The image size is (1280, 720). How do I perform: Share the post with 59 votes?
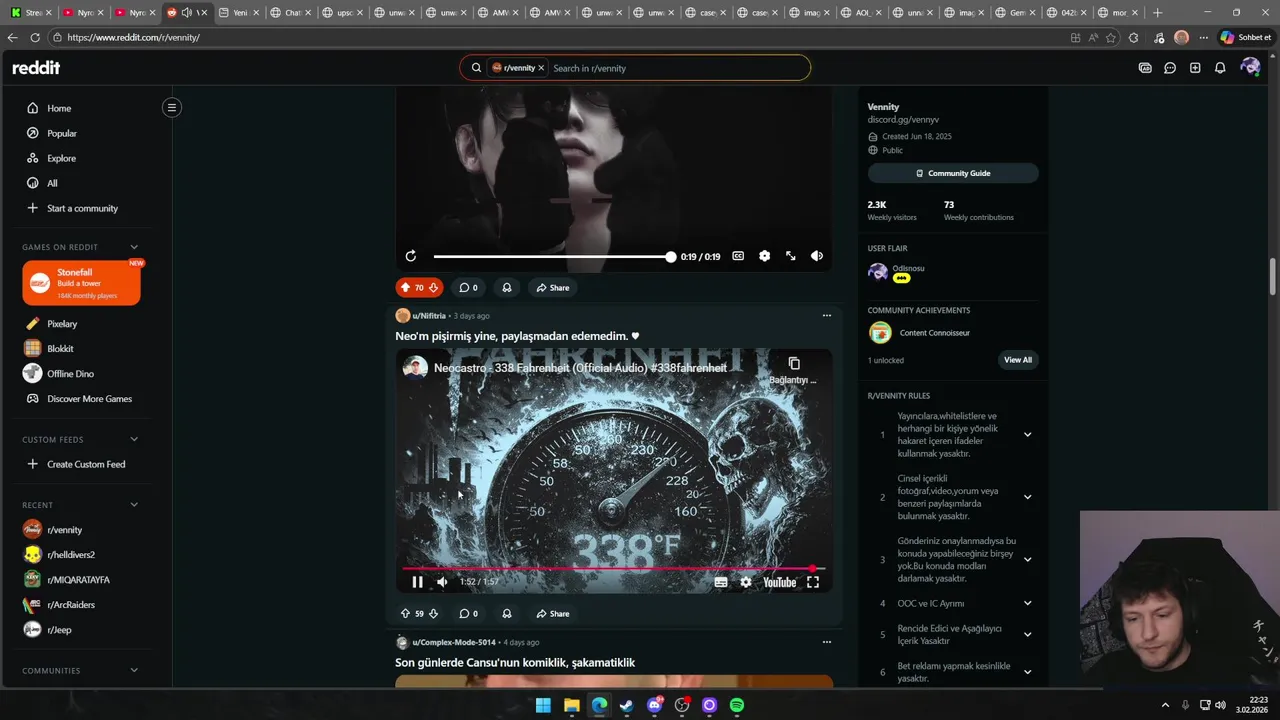(x=552, y=614)
